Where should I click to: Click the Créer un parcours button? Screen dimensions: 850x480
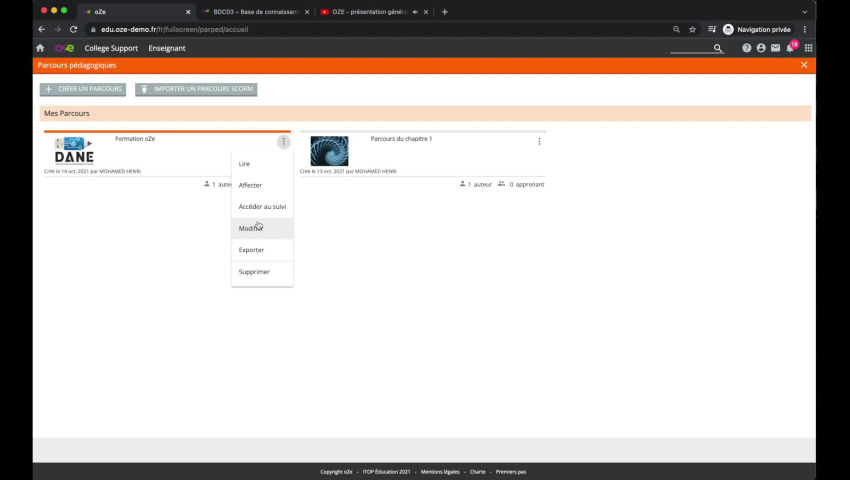[83, 89]
